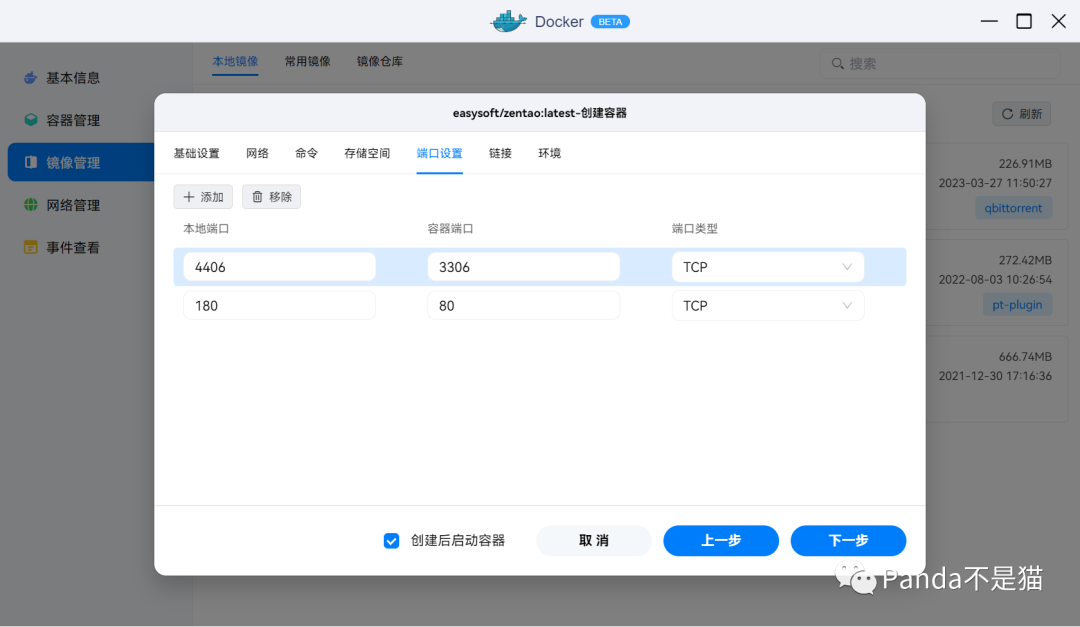1080x627 pixels.
Task: Click the 2023-03-27 11:50:27 timestamp
Action: [x=995, y=183]
